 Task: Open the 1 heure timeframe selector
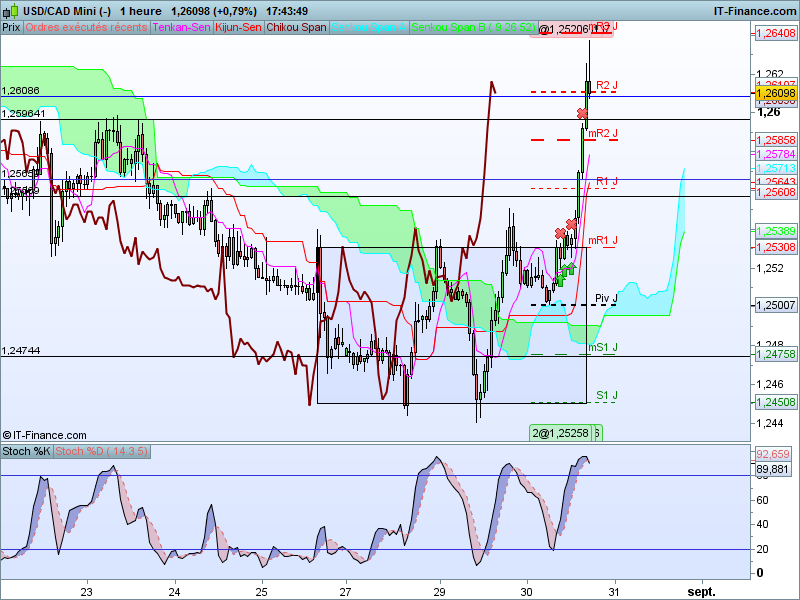[141, 11]
